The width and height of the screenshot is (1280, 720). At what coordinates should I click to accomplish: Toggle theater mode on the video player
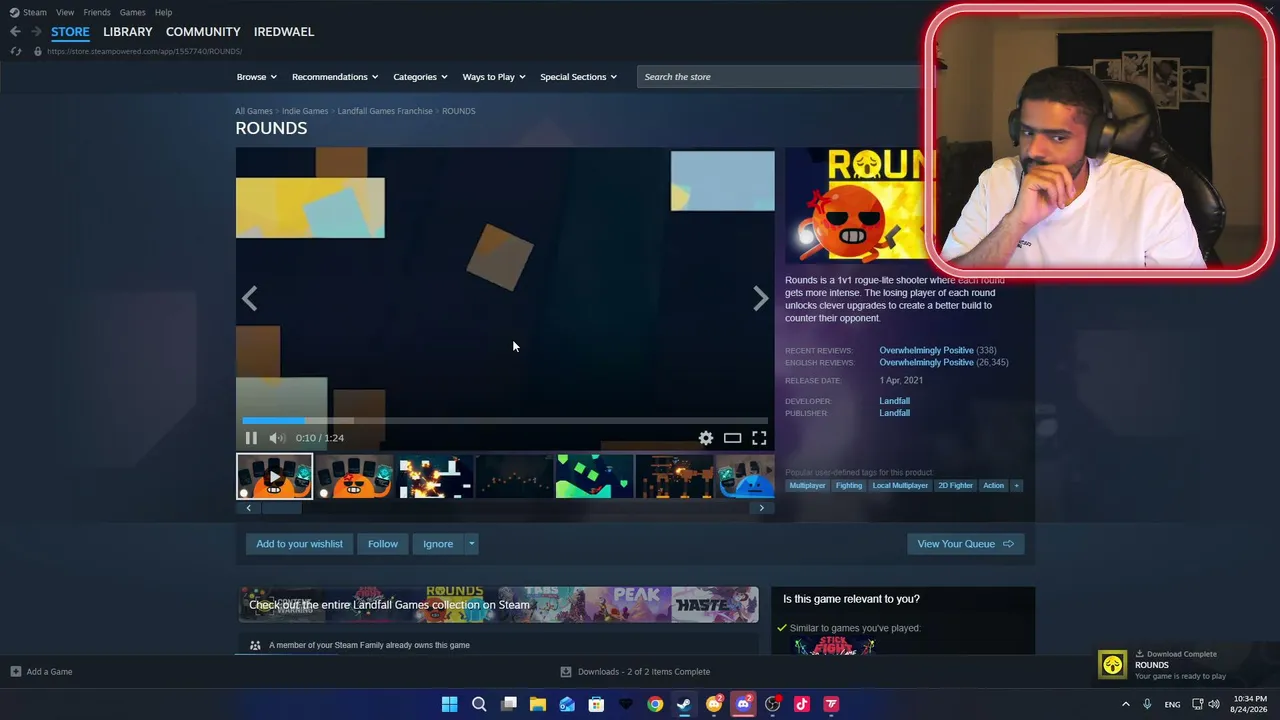(x=733, y=438)
